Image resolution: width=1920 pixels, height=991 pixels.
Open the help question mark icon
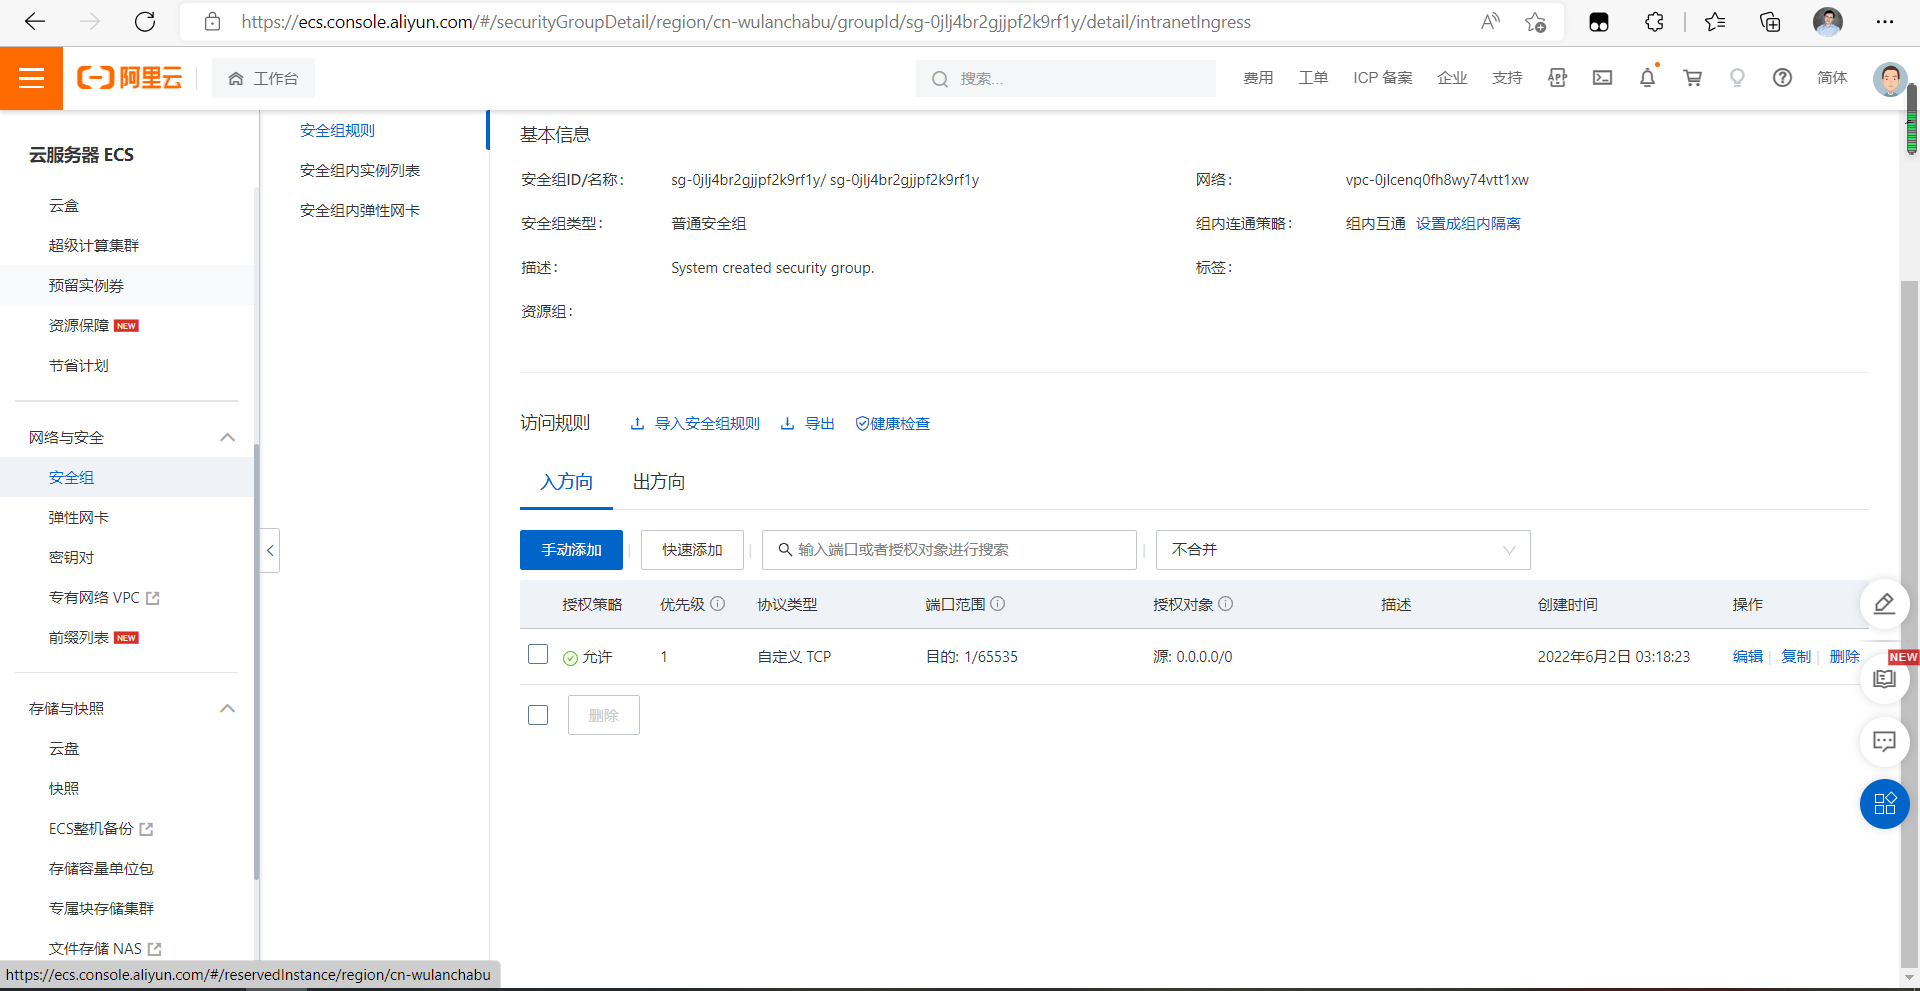[x=1783, y=78]
